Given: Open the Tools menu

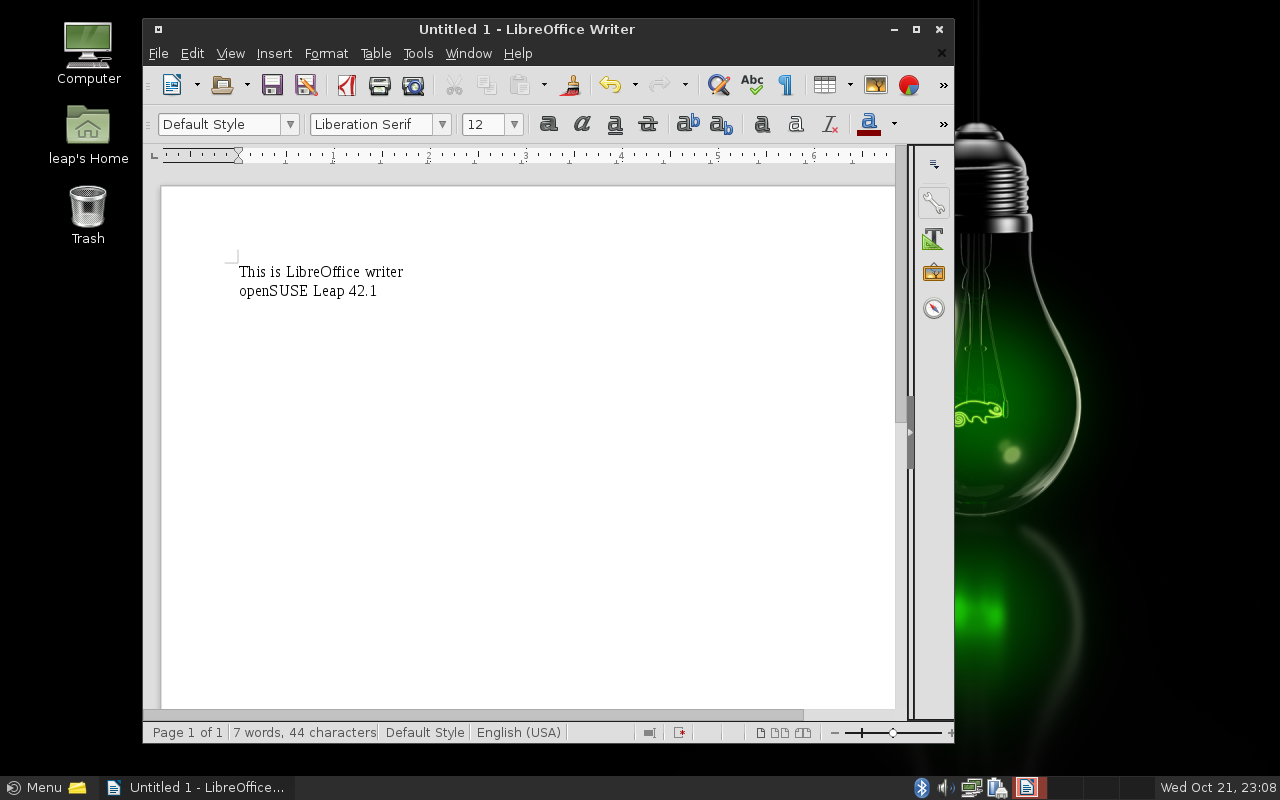Looking at the screenshot, I should pos(418,53).
